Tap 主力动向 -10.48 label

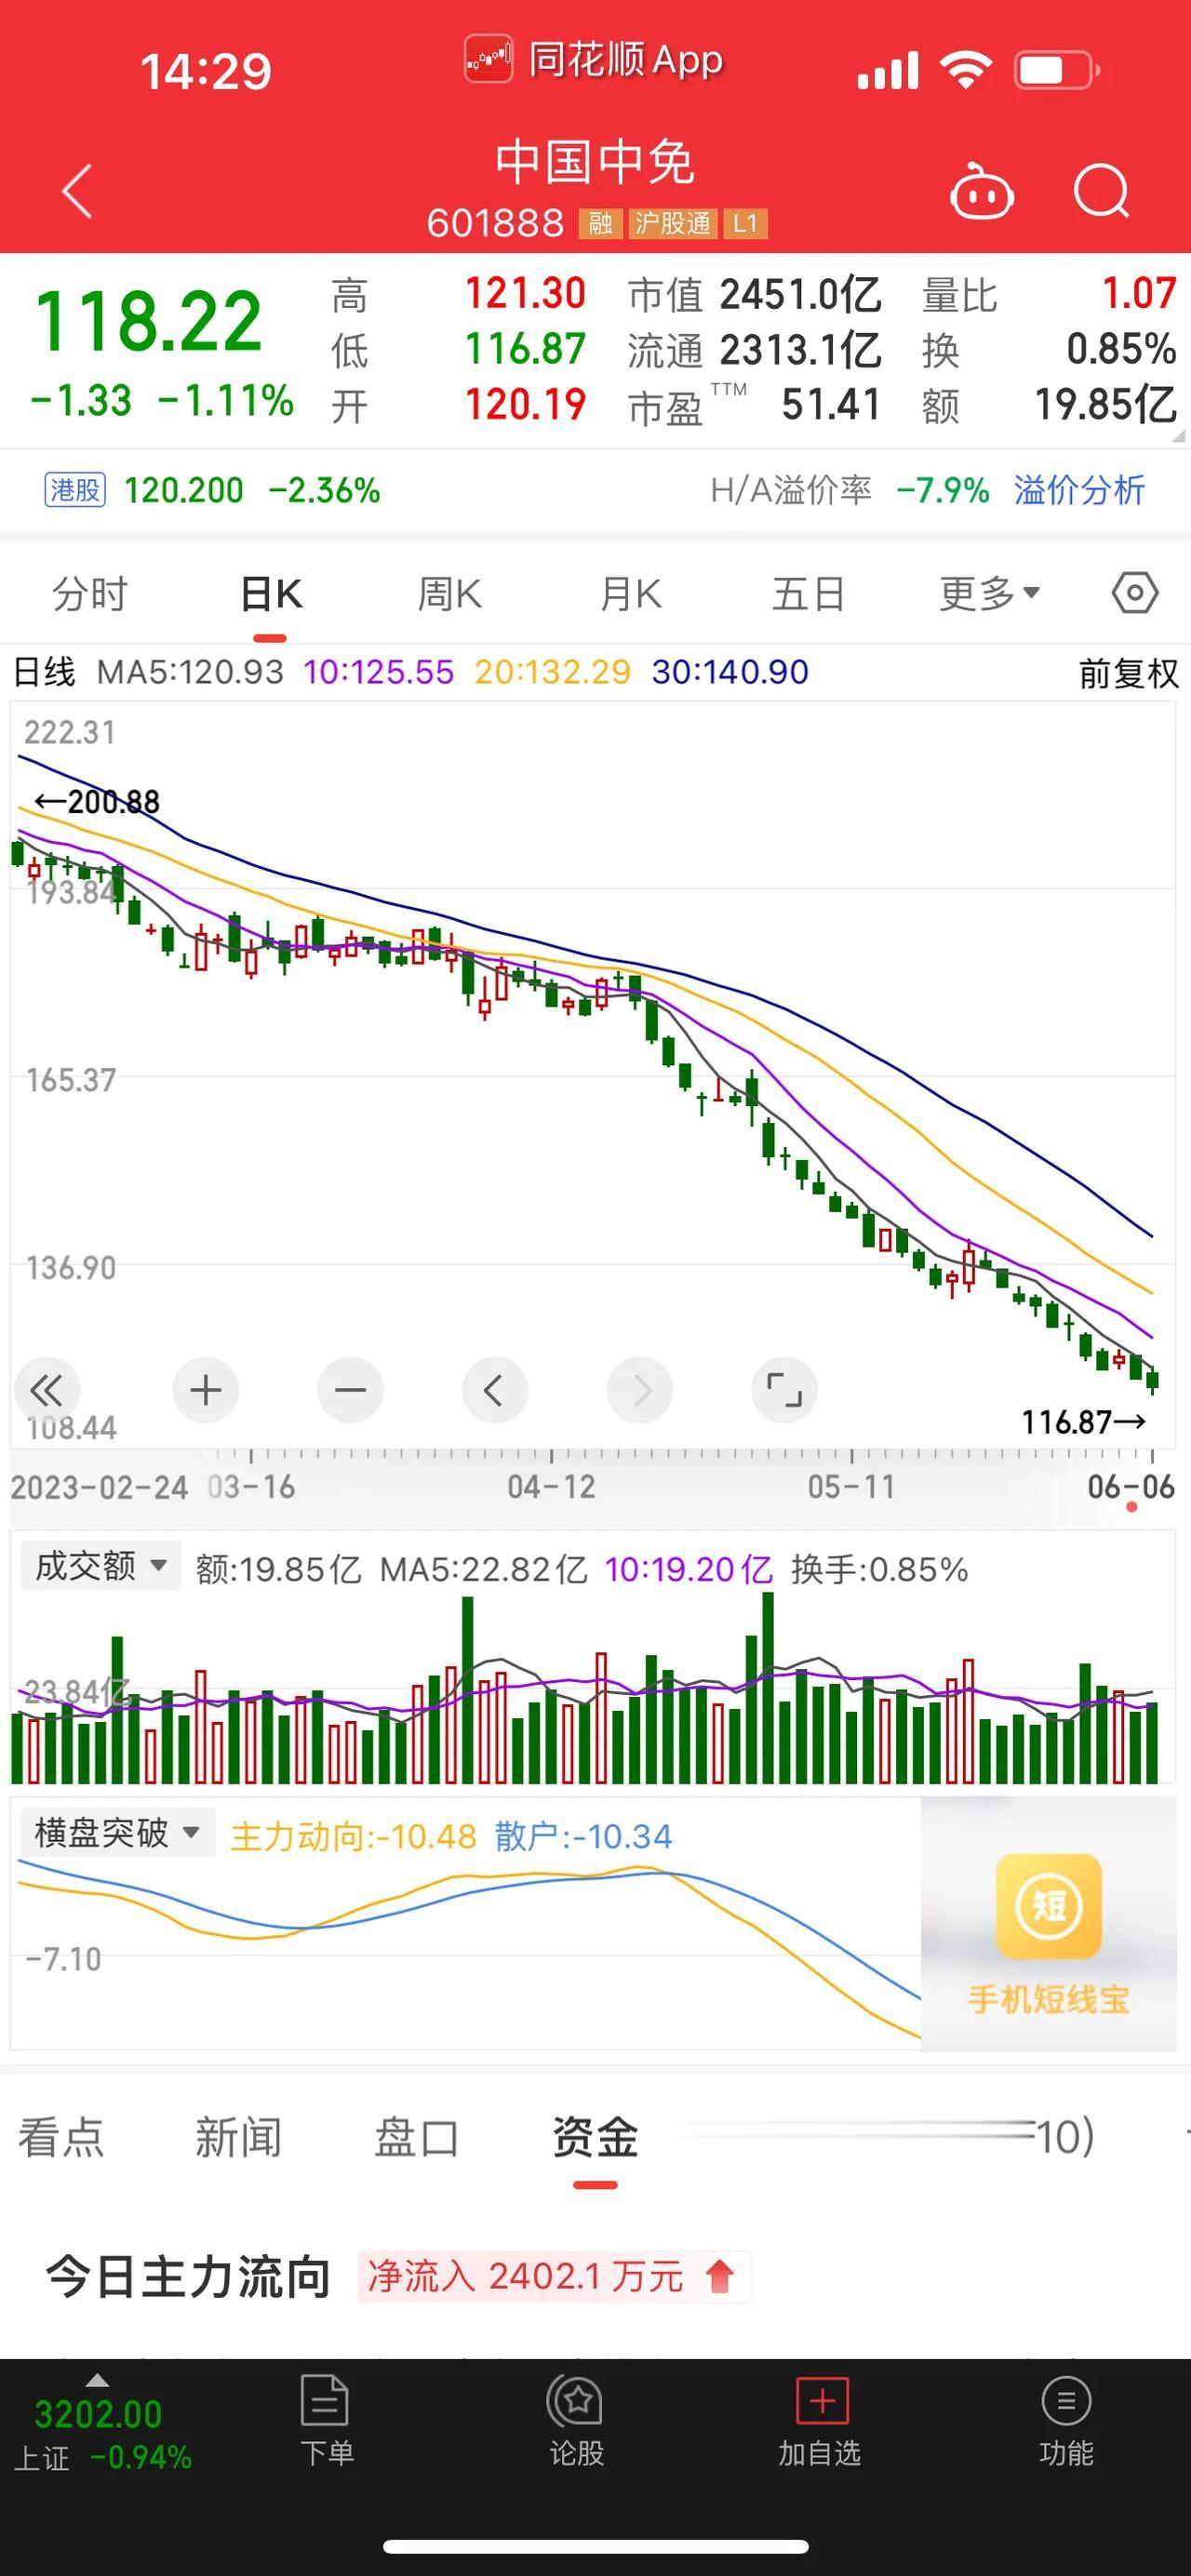[x=353, y=1836]
